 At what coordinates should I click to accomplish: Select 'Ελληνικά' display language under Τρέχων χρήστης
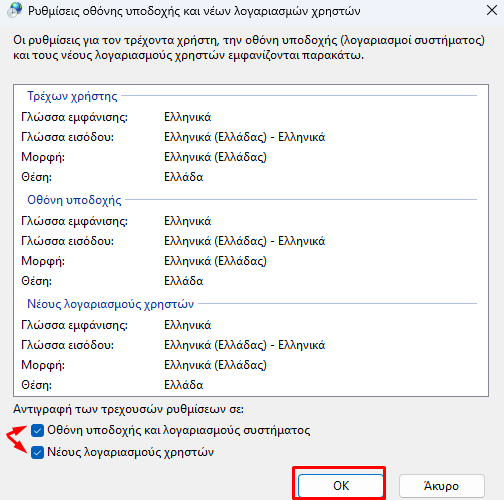pyautogui.click(x=188, y=117)
